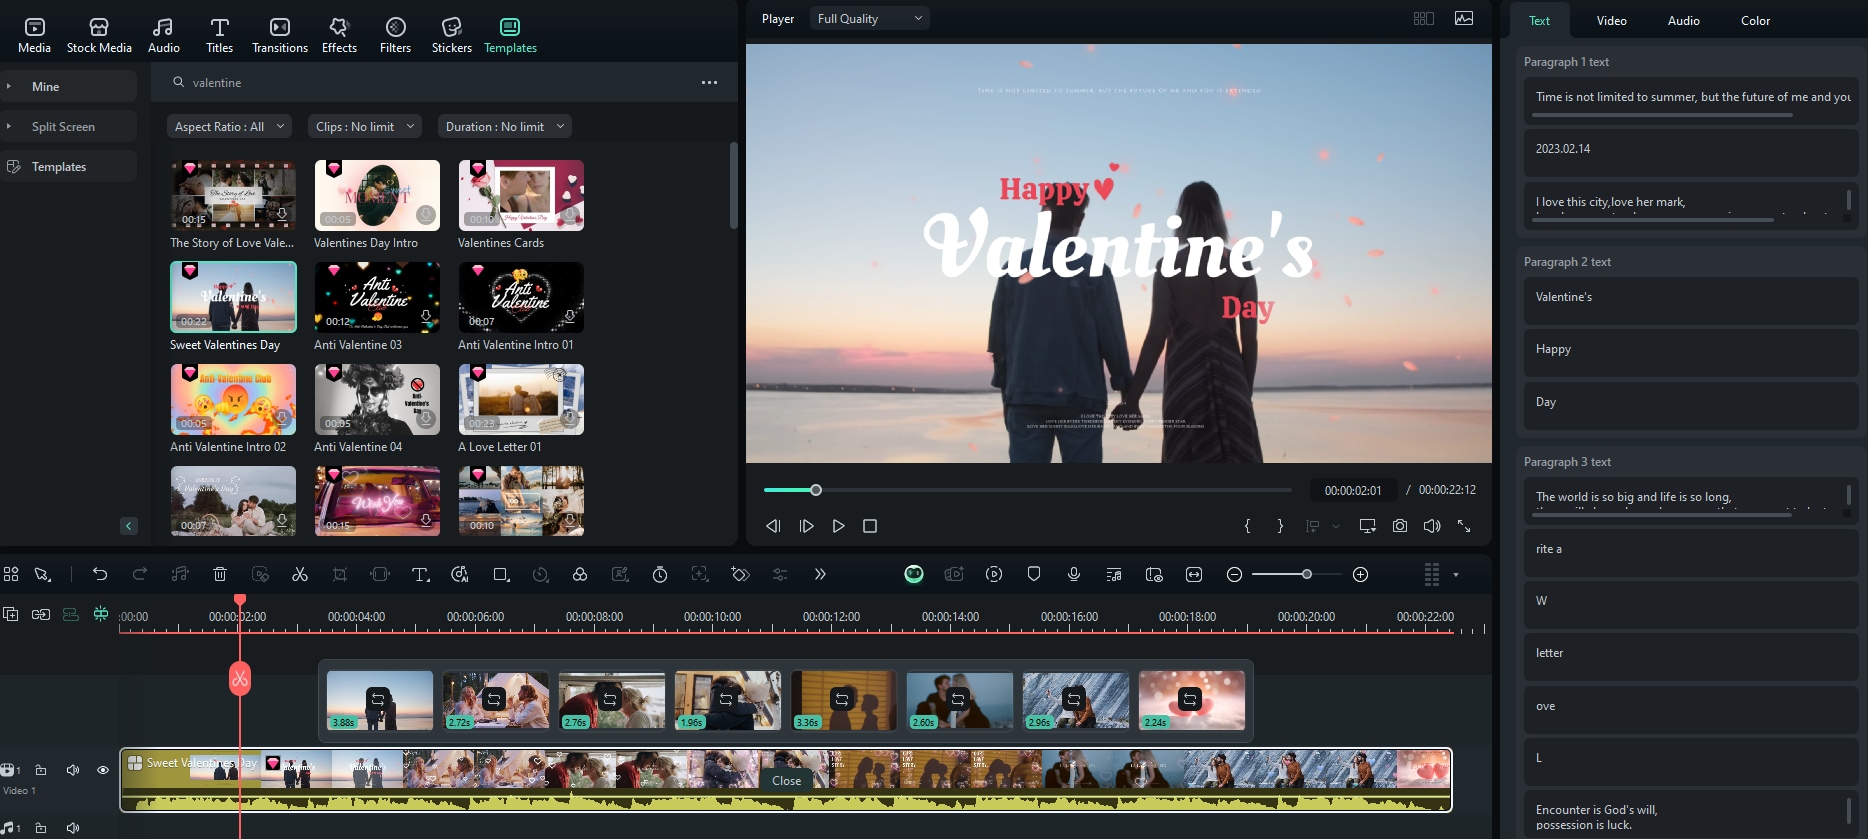Enter fullscreen preview with expand icon
The height and width of the screenshot is (839, 1868).
click(x=1464, y=526)
